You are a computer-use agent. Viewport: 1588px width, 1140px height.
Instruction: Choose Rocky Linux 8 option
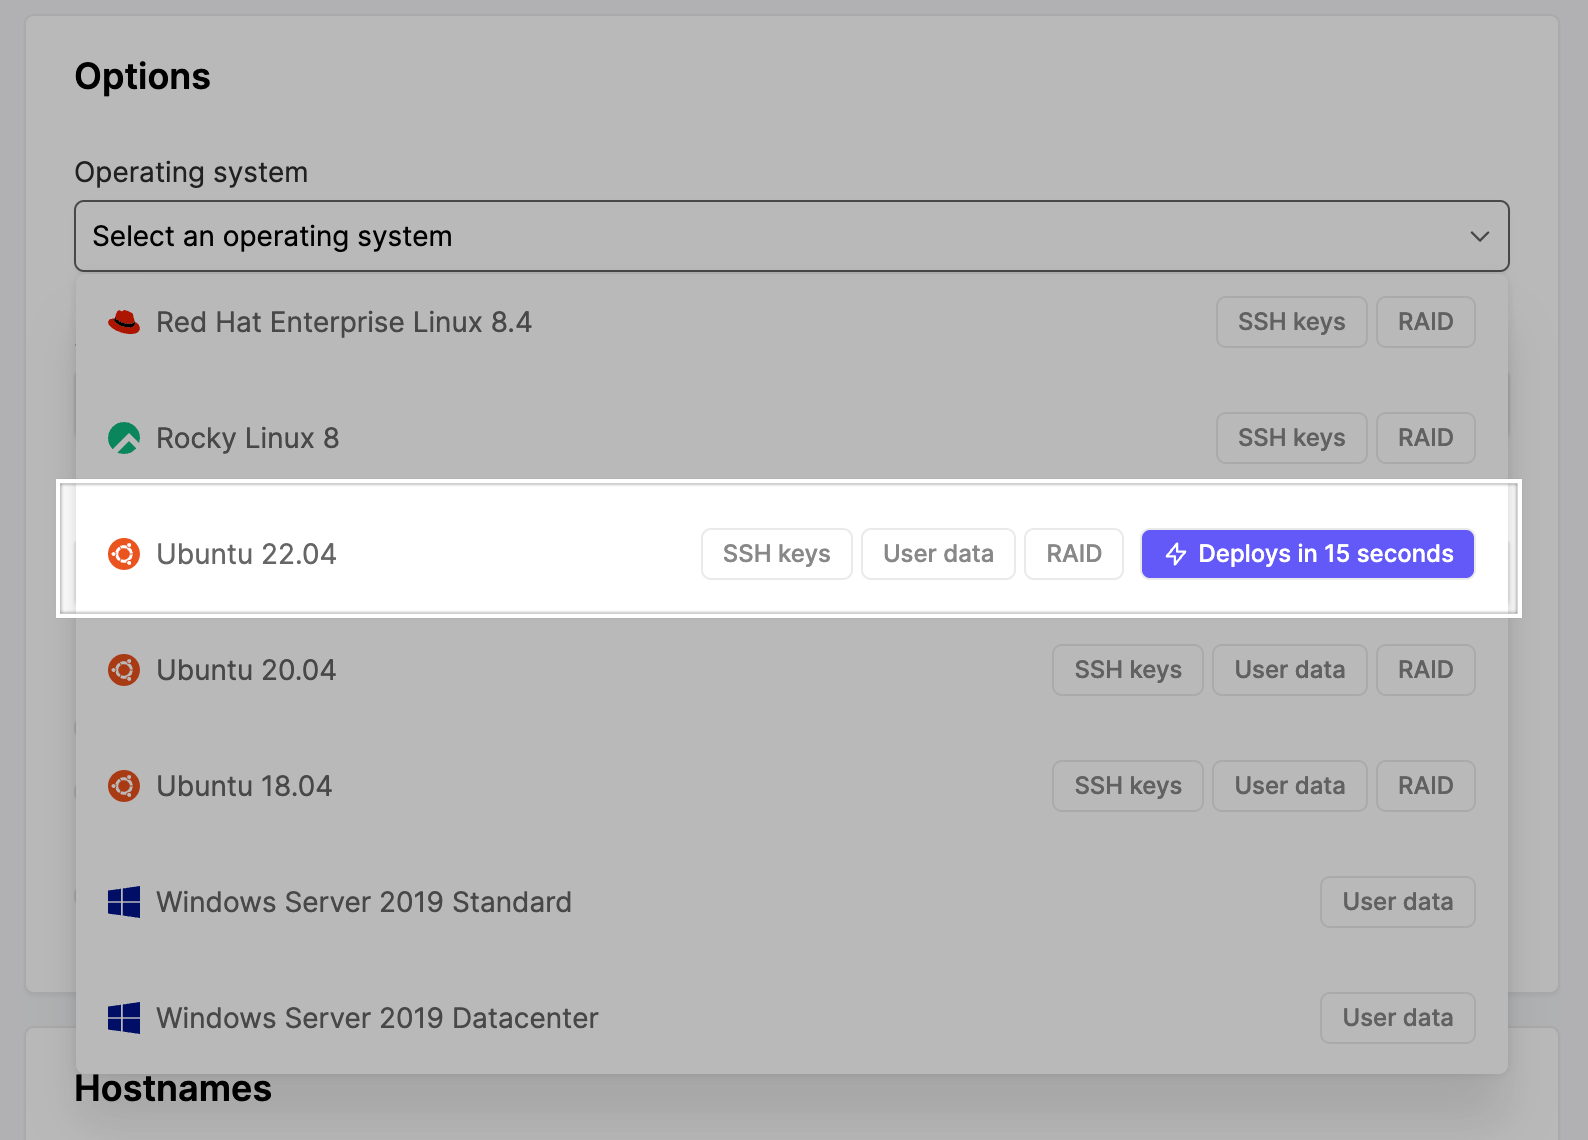791,438
